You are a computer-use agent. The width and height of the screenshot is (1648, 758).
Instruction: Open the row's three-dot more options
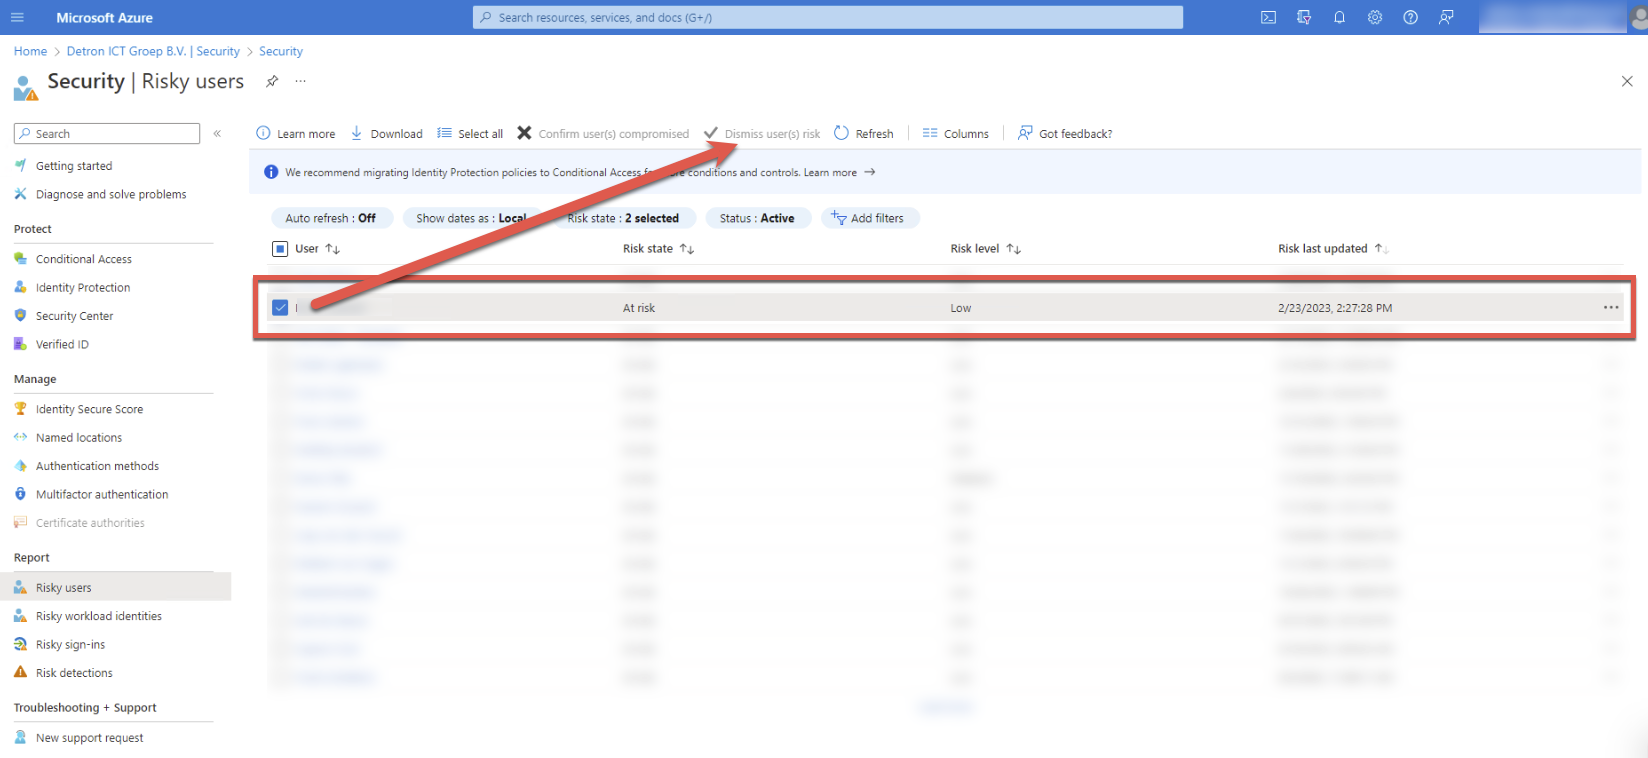[x=1610, y=307]
